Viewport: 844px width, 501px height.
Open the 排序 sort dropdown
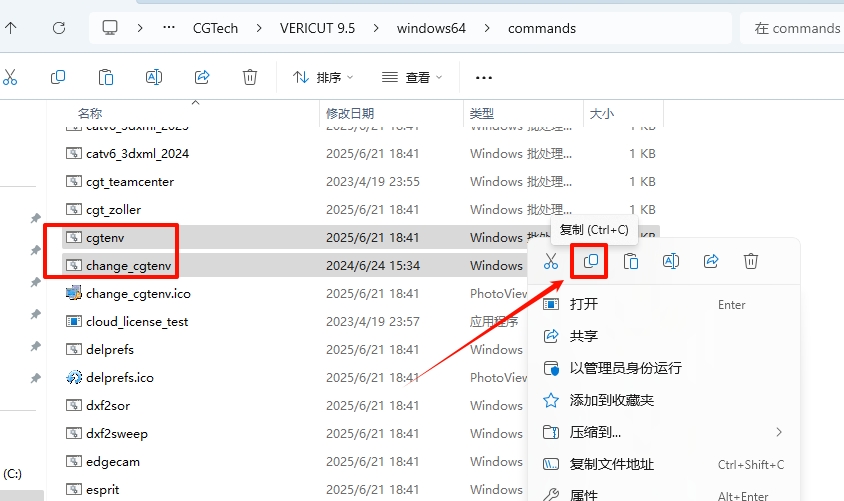tap(323, 77)
